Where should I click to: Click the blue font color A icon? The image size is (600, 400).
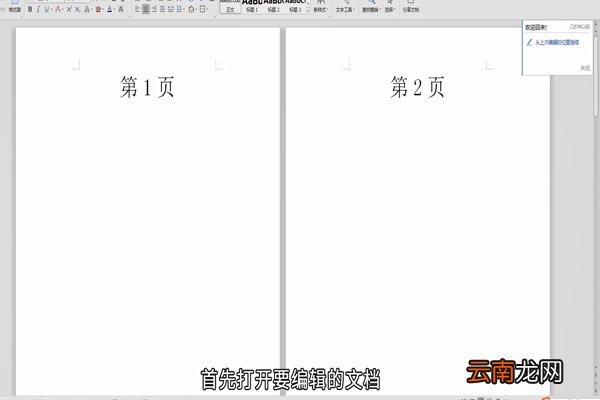pyautogui.click(x=110, y=9)
